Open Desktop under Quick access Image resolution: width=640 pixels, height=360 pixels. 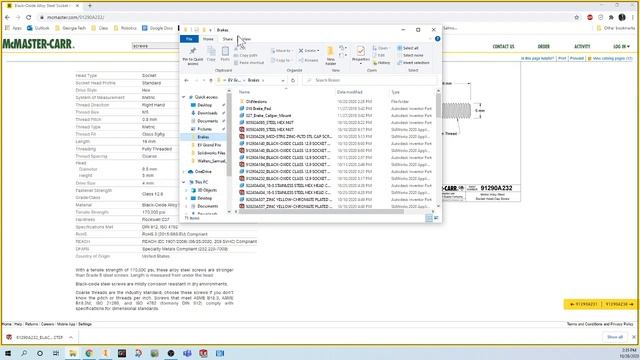pos(204,105)
